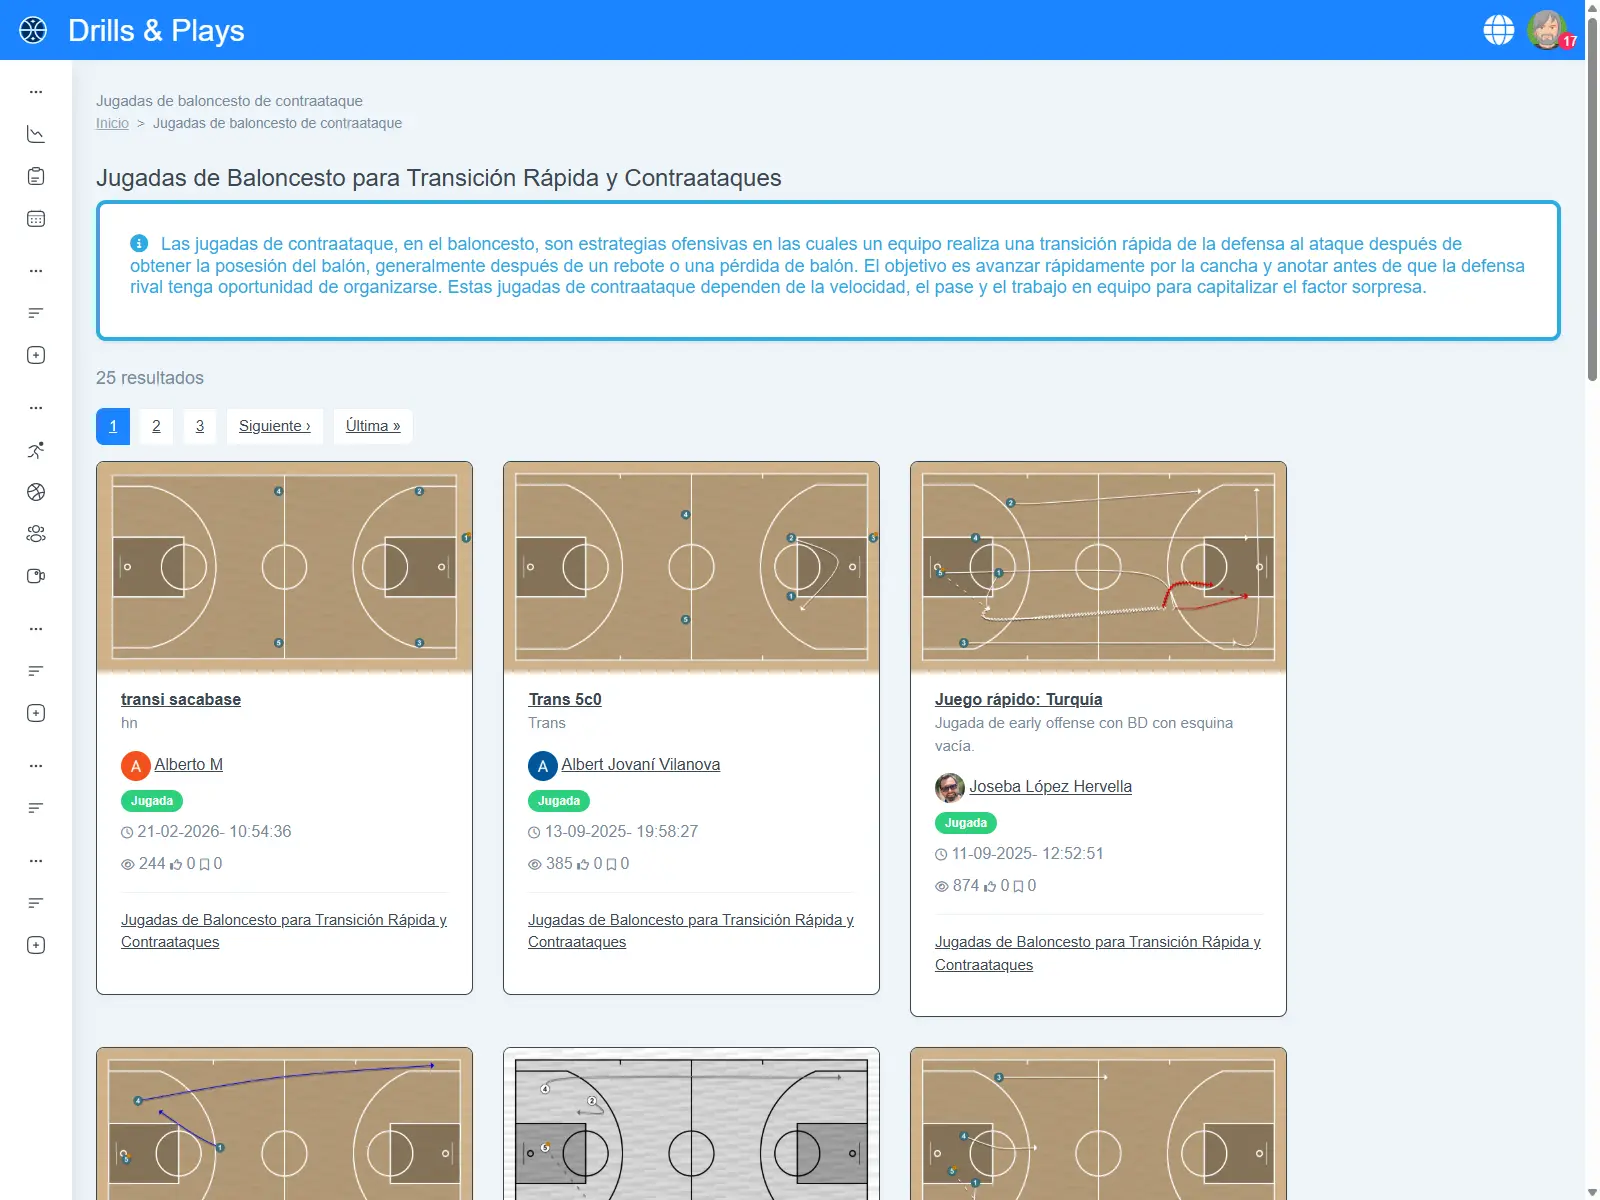Open the team group sidebar icon
Image resolution: width=1600 pixels, height=1200 pixels.
[36, 534]
